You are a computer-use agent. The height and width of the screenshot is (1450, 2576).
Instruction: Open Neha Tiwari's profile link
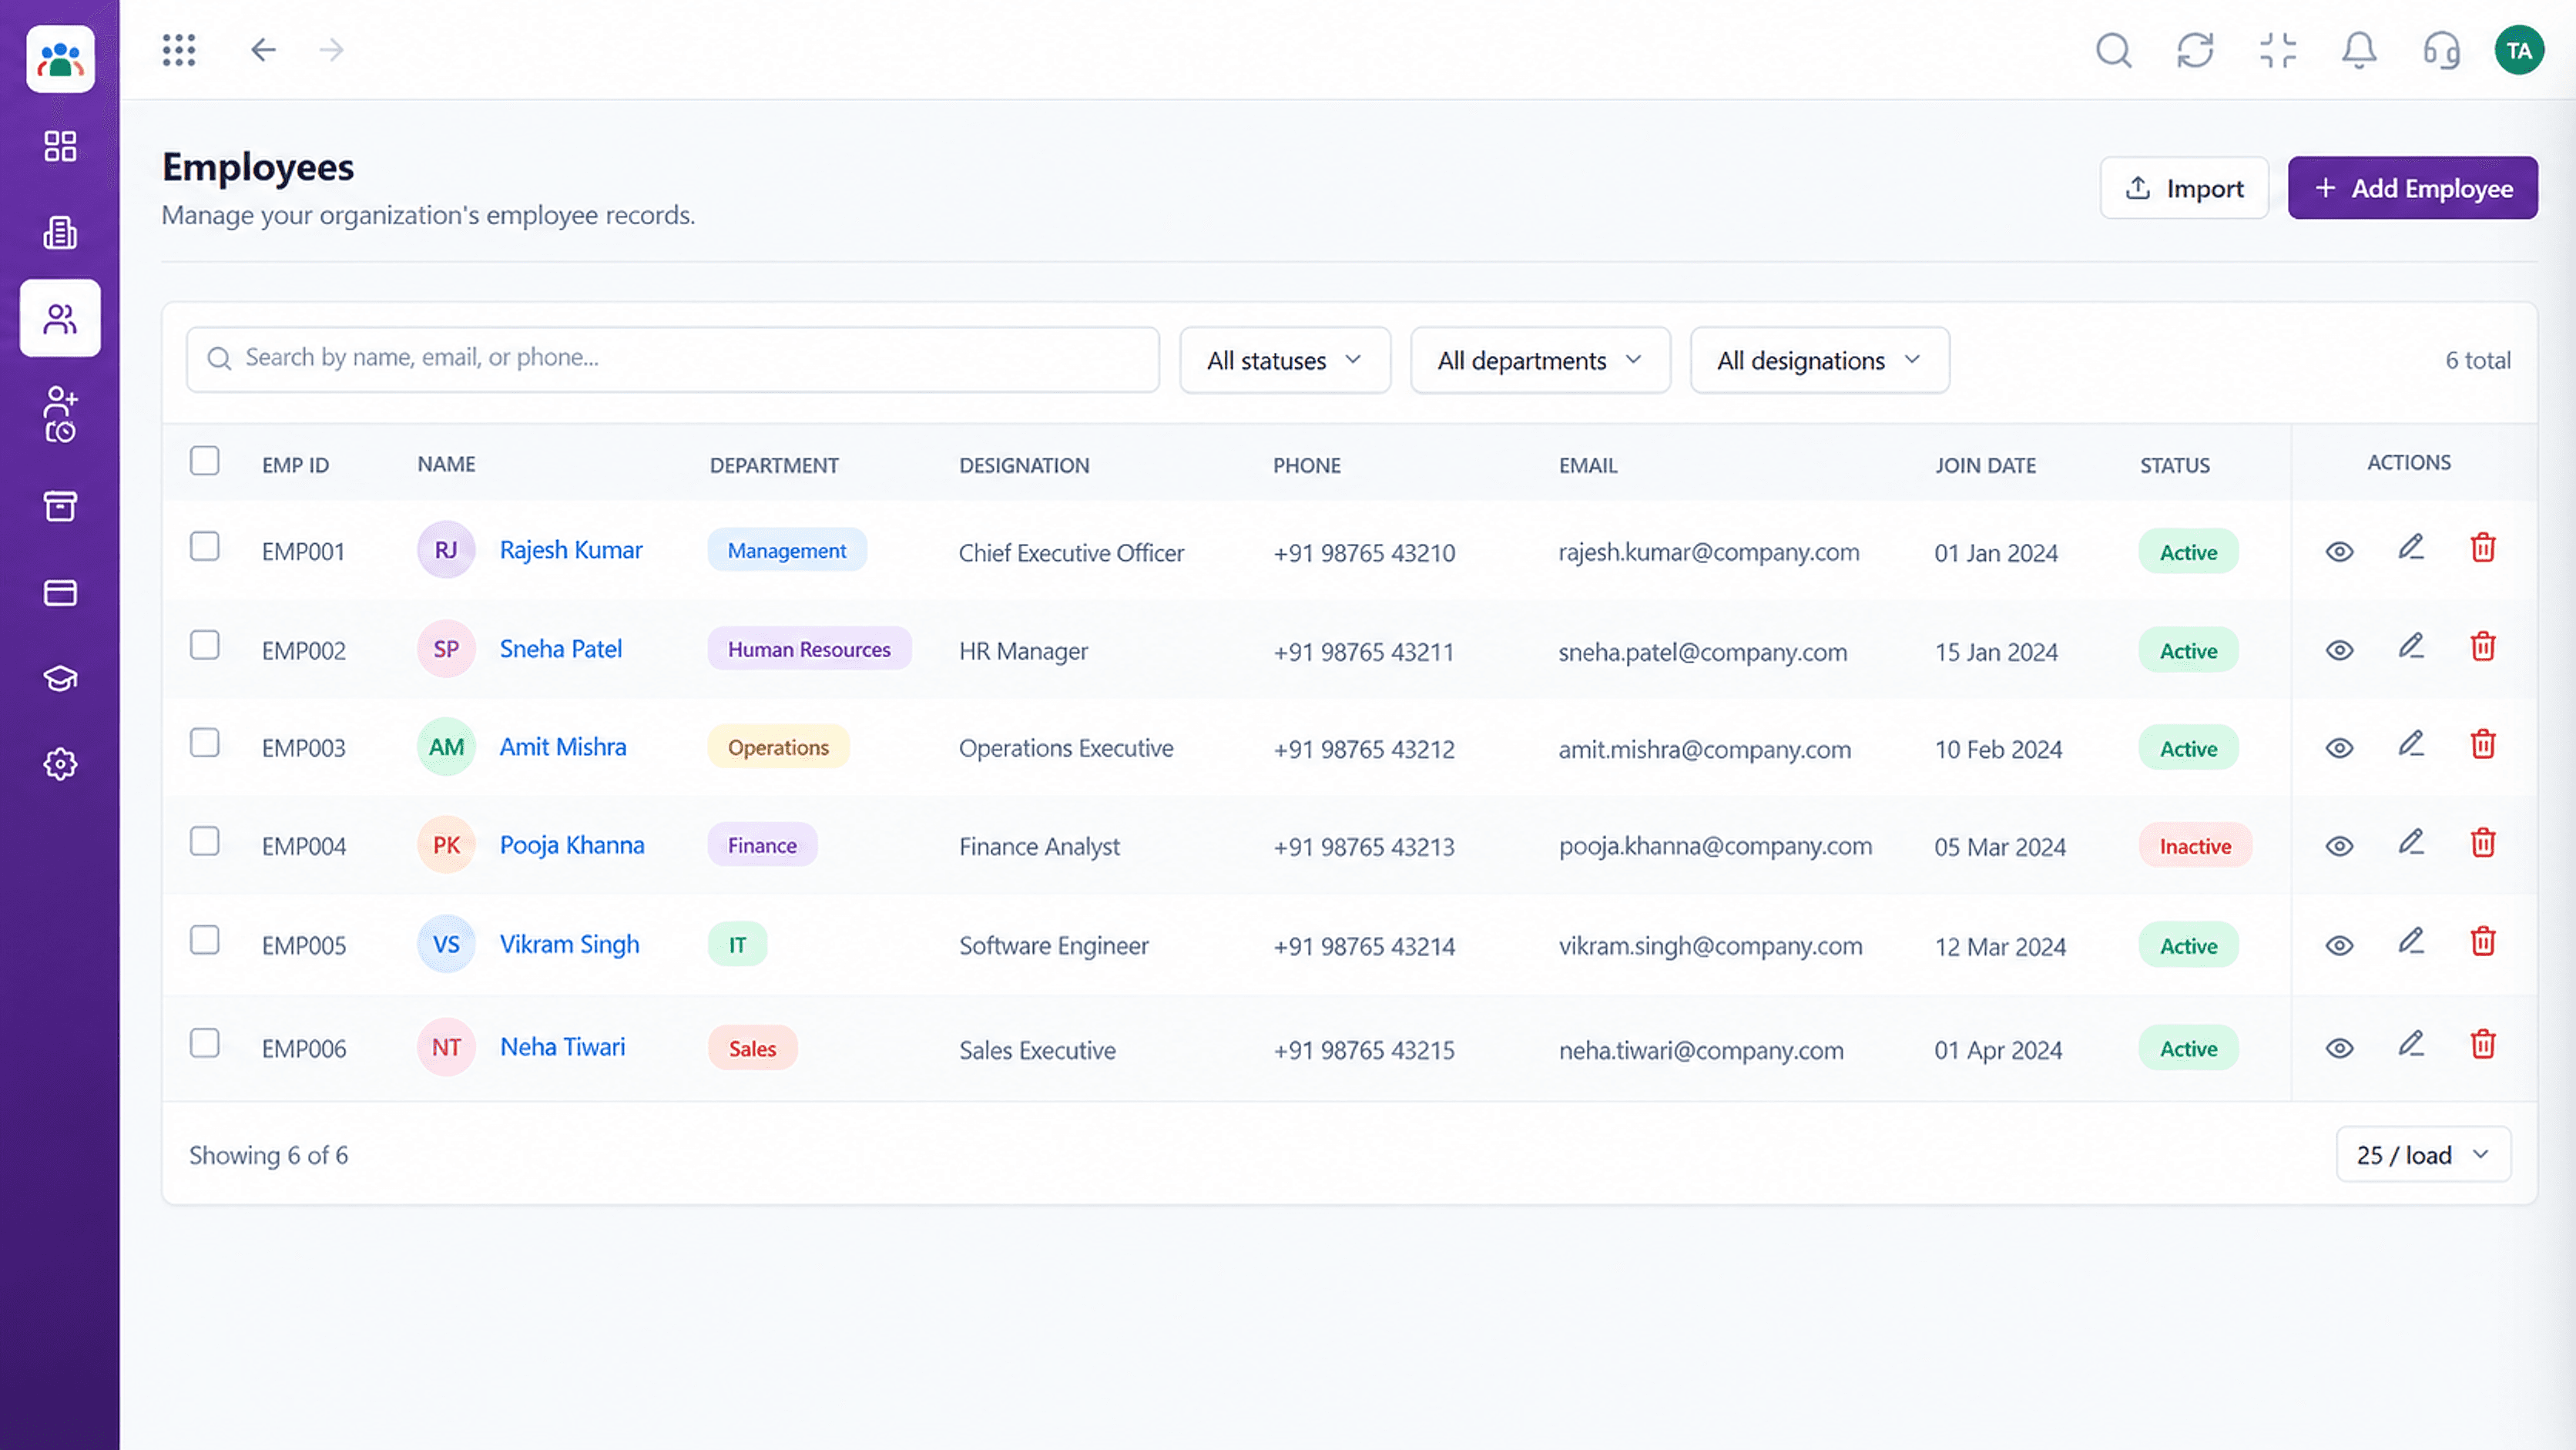562,1047
